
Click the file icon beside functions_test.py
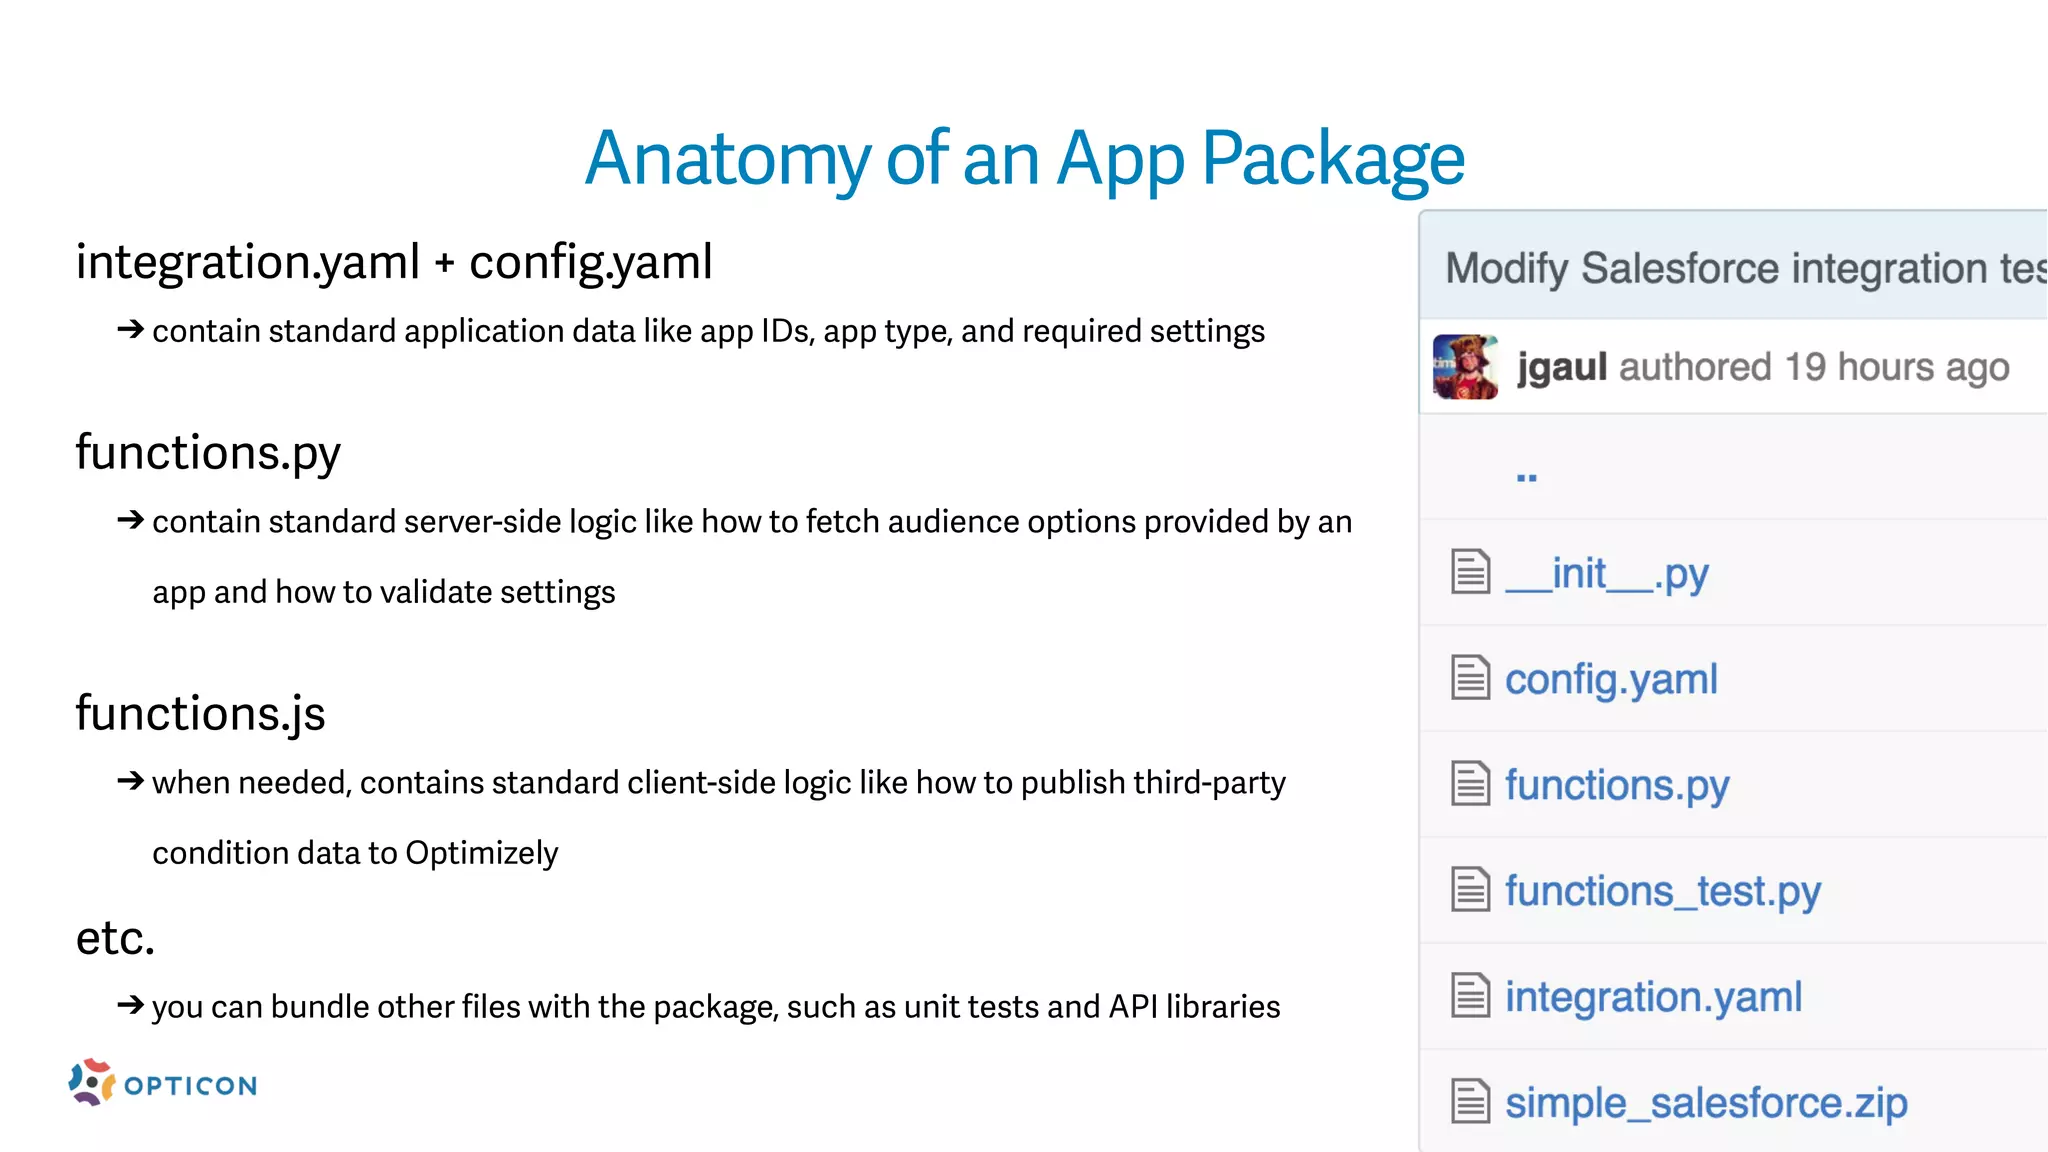[1470, 890]
